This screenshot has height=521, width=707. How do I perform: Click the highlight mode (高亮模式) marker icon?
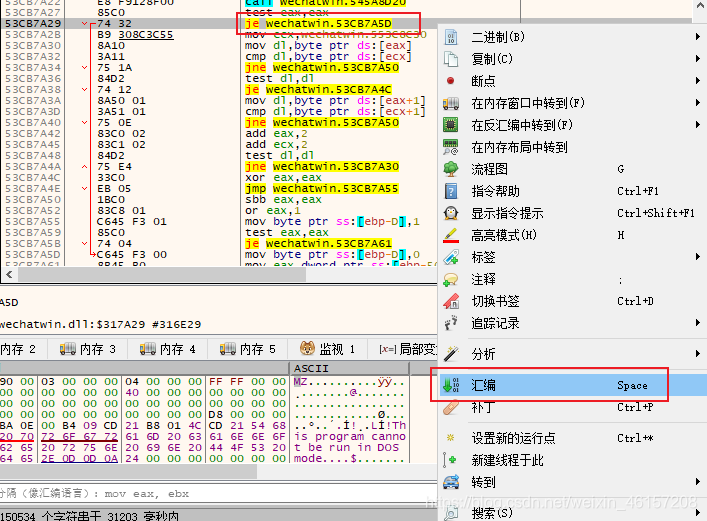[450, 235]
